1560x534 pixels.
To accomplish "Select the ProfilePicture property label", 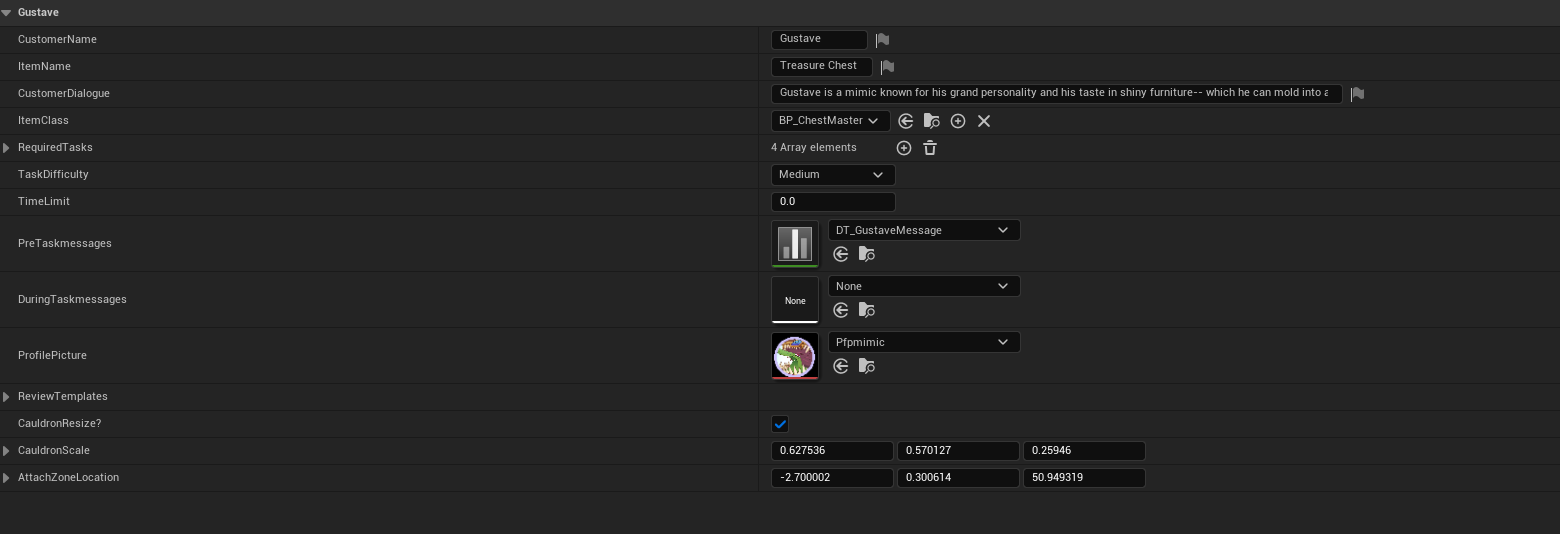I will coord(52,356).
